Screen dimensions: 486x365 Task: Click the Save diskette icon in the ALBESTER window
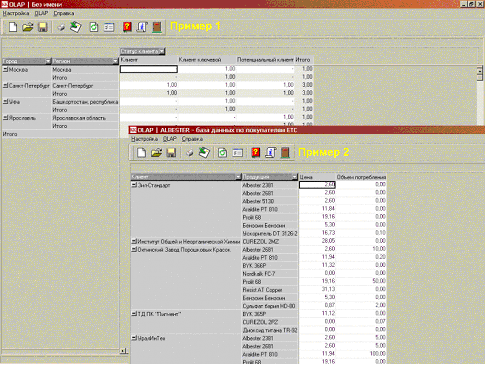(171, 153)
